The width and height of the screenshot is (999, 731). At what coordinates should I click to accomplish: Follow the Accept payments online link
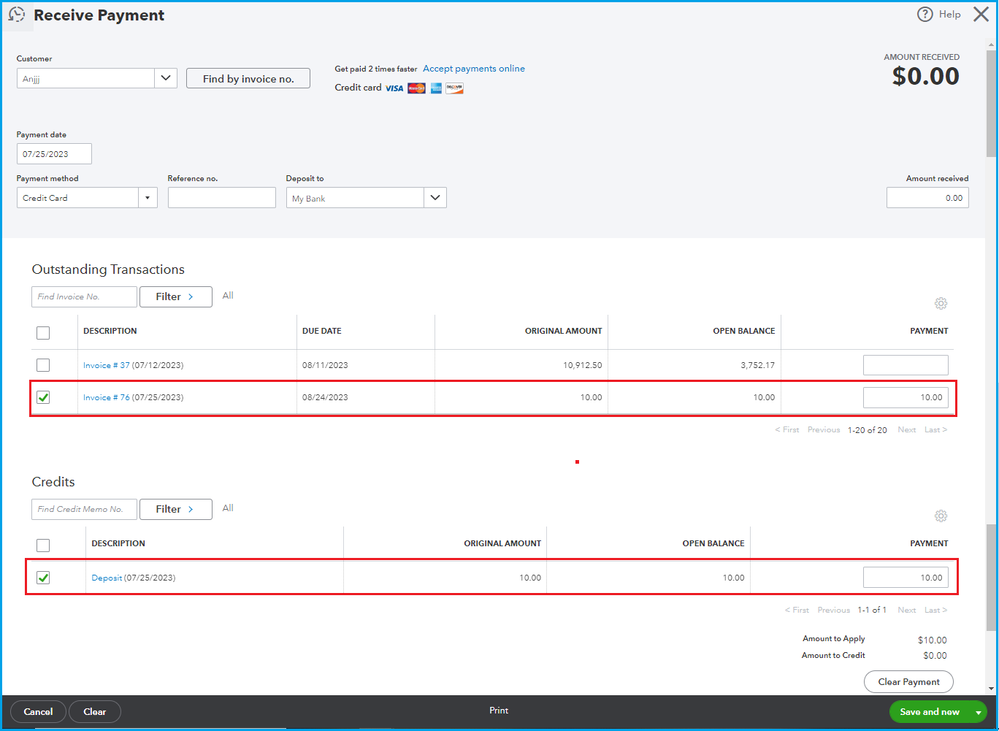[x=474, y=68]
